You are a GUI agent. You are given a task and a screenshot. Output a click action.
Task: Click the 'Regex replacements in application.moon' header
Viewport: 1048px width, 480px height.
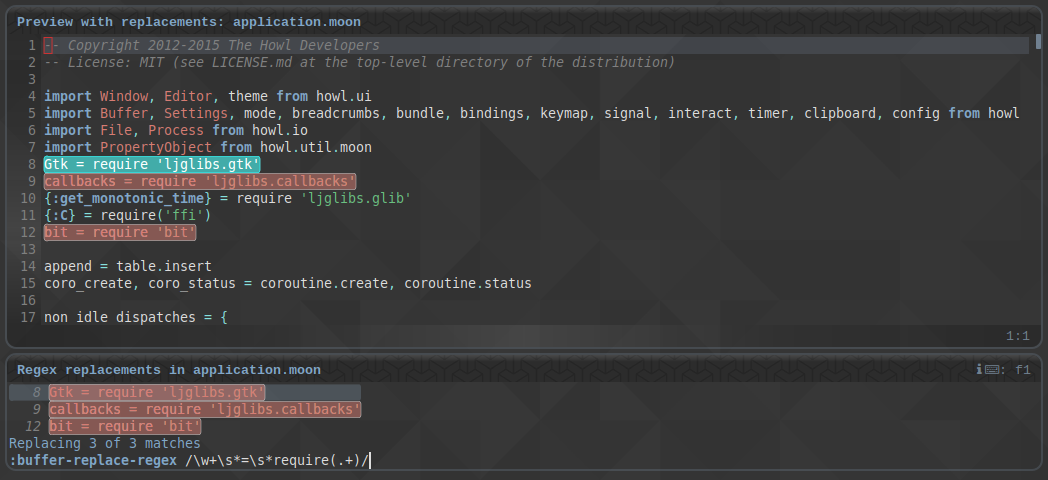(x=168, y=370)
